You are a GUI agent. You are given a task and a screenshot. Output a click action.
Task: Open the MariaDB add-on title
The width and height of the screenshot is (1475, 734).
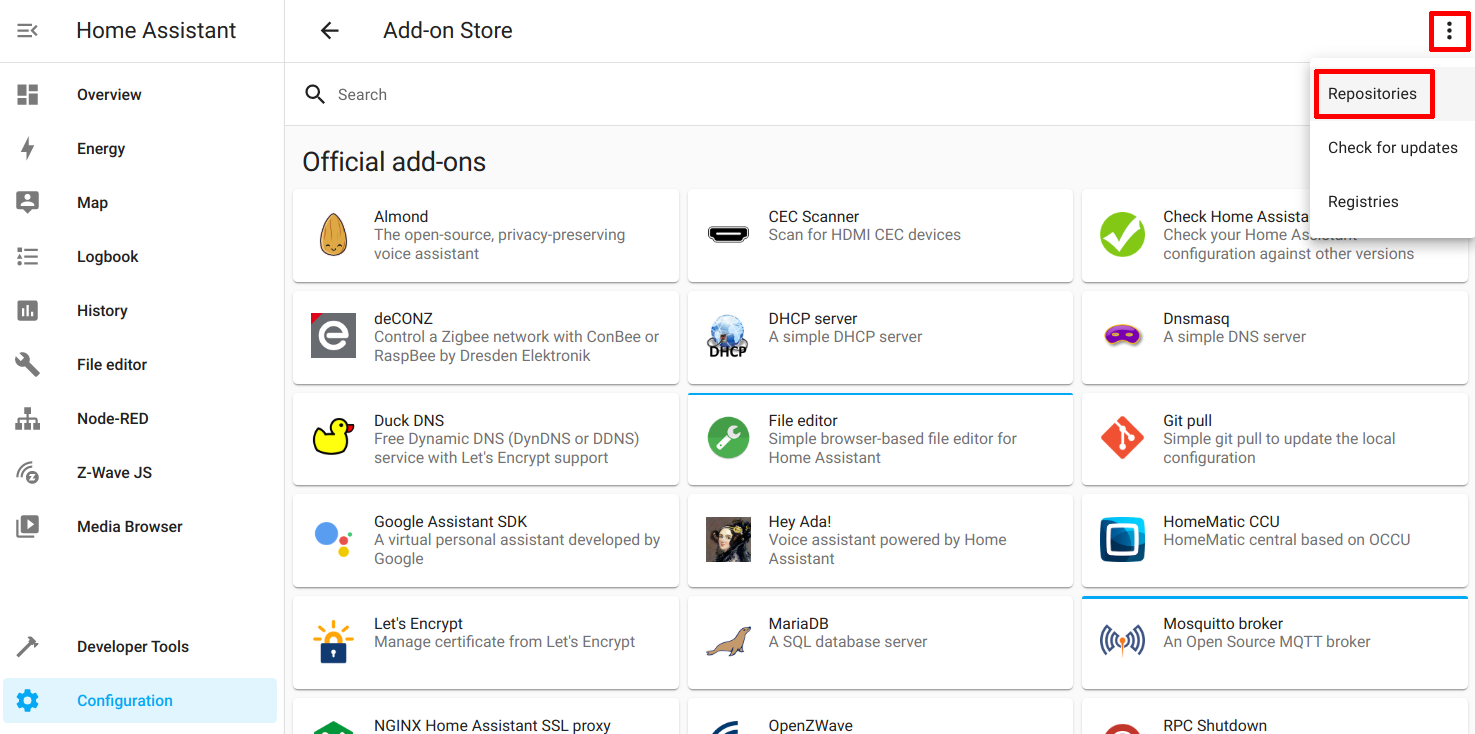point(798,624)
